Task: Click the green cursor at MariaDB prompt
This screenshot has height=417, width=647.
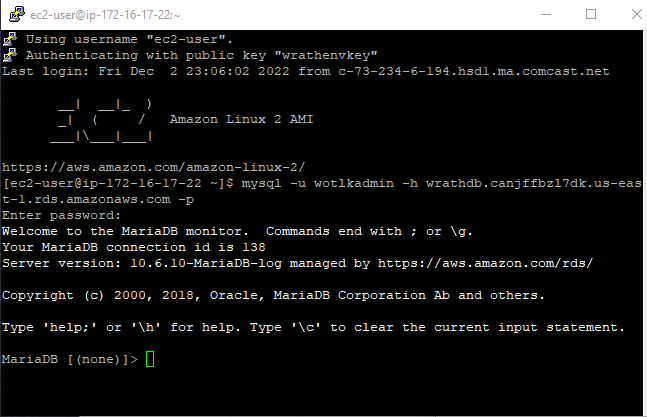Action: click(x=151, y=359)
